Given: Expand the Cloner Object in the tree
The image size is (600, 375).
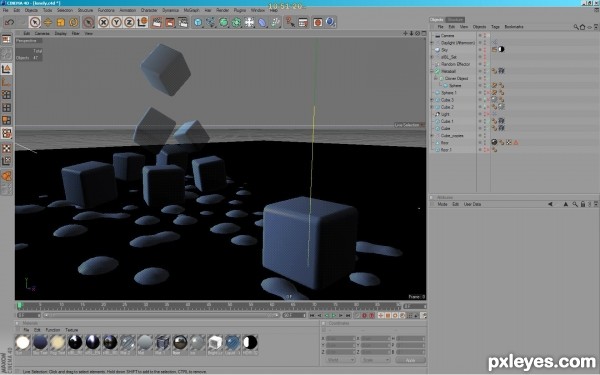Looking at the screenshot, I should 436,78.
